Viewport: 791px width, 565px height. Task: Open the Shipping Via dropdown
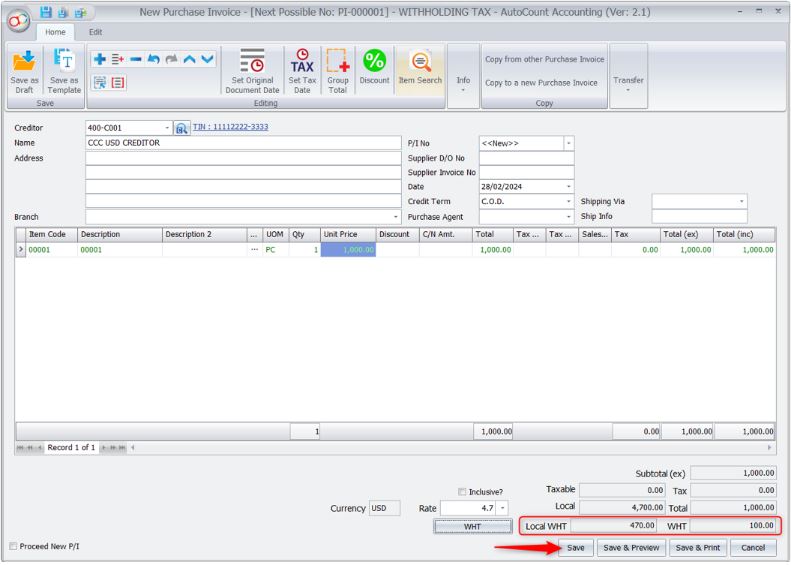click(742, 201)
